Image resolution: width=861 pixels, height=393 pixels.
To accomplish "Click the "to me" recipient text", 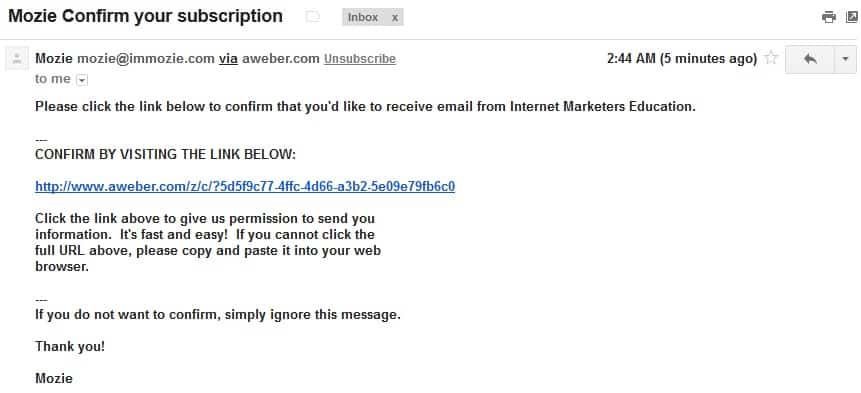I will click(x=53, y=79).
